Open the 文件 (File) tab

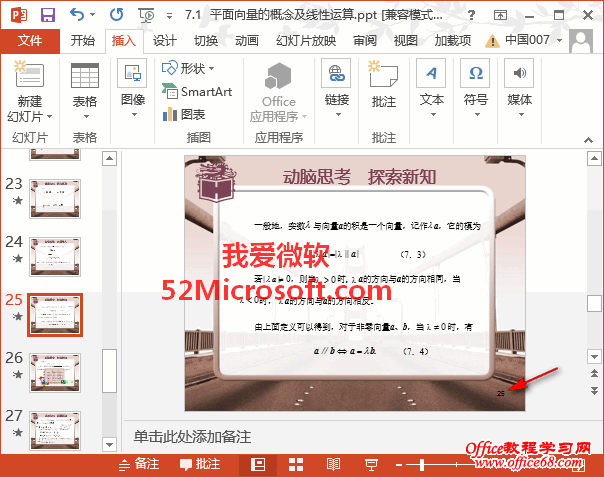pos(30,40)
